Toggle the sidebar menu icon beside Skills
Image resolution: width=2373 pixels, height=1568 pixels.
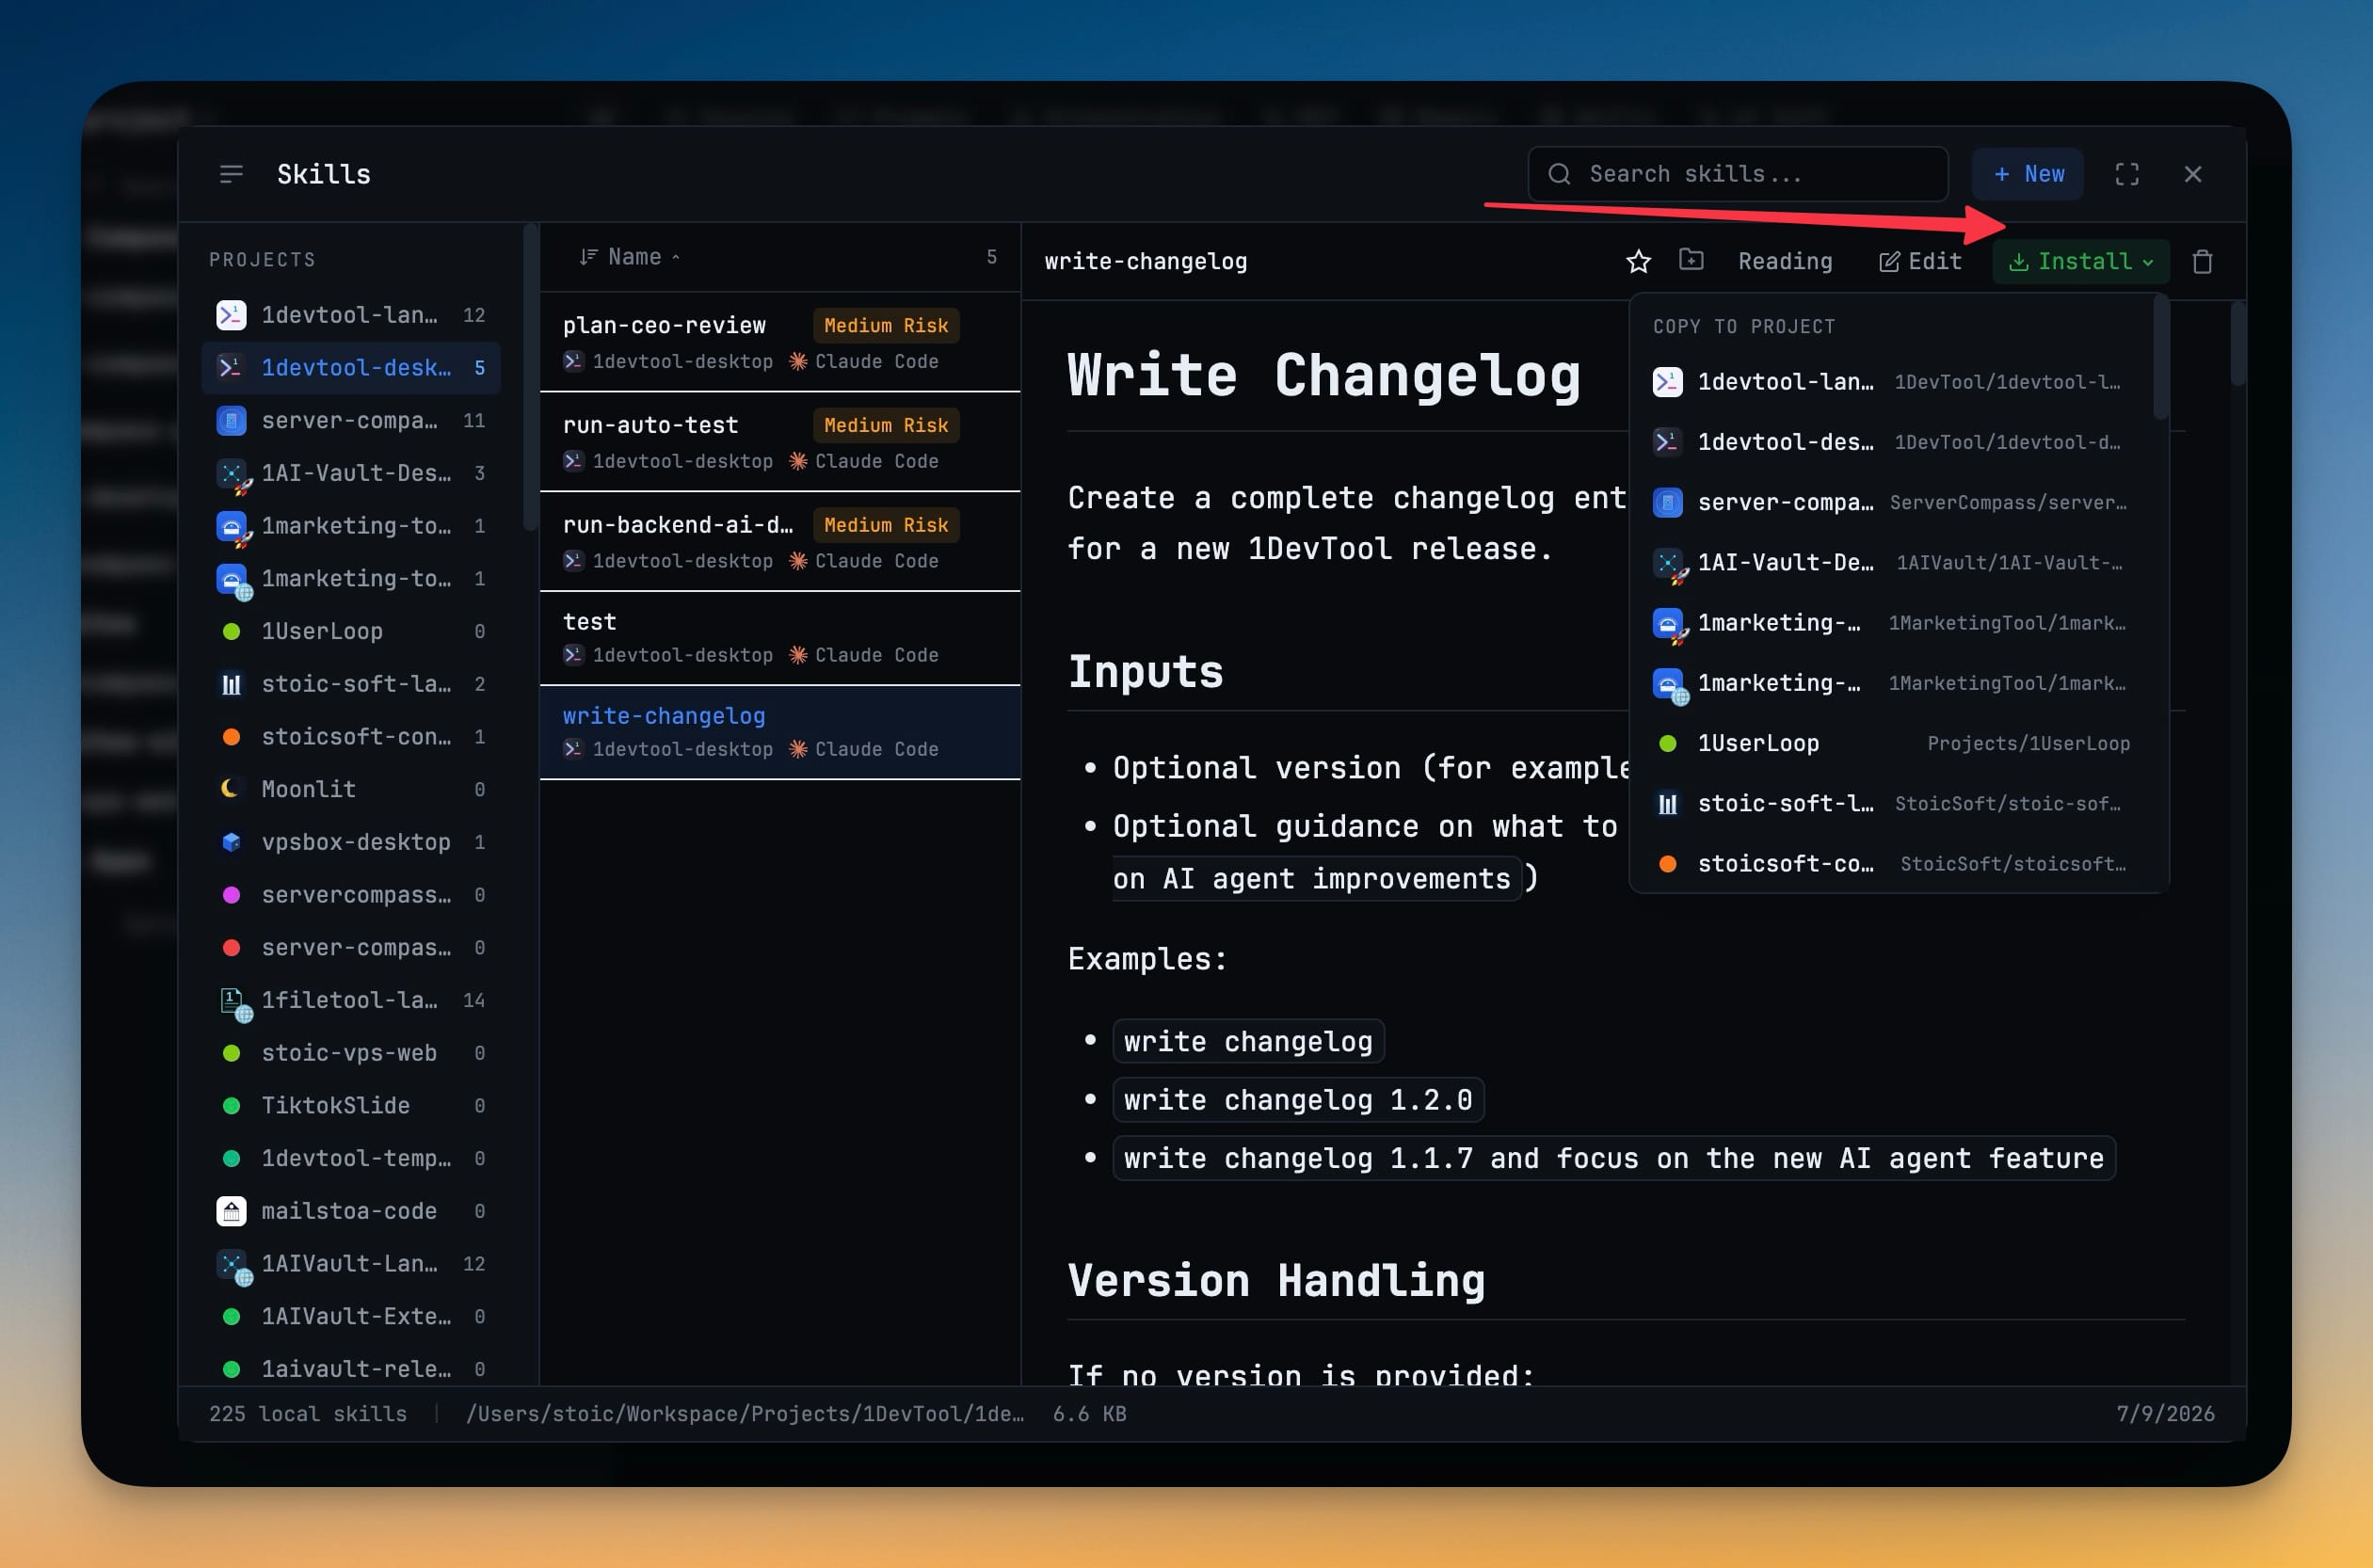pos(231,174)
